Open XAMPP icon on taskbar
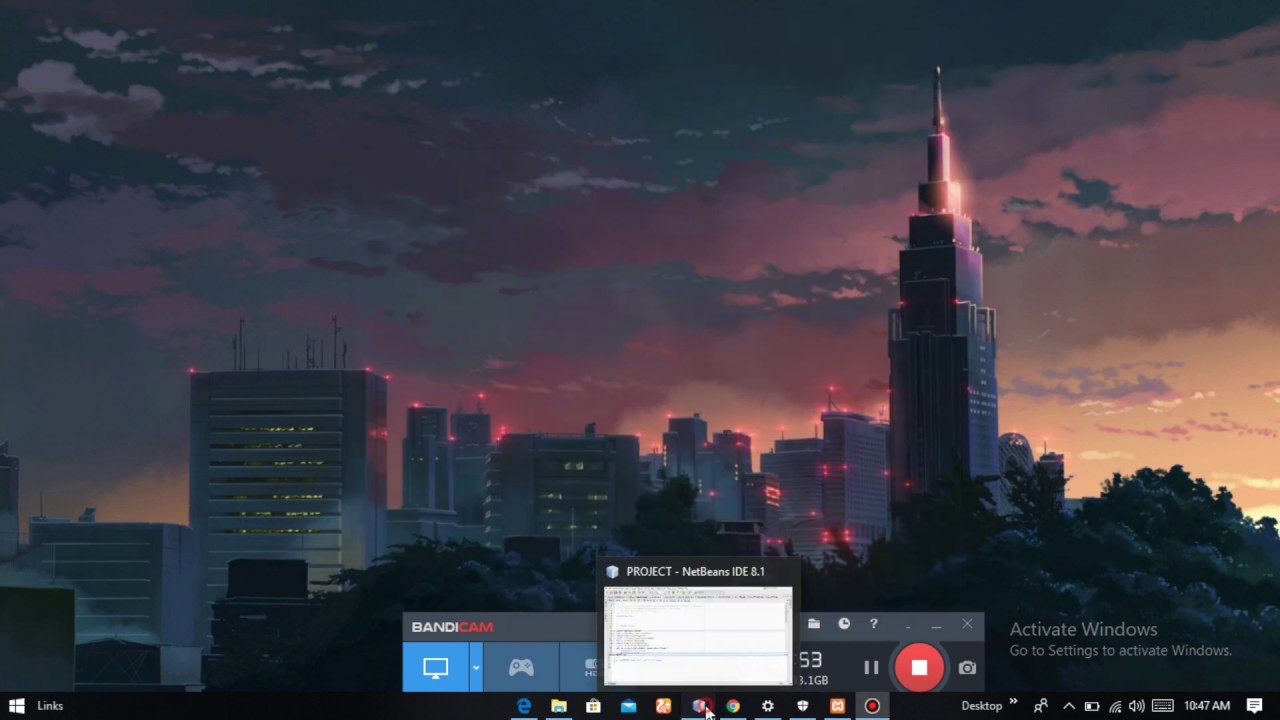This screenshot has width=1280, height=720. [837, 706]
